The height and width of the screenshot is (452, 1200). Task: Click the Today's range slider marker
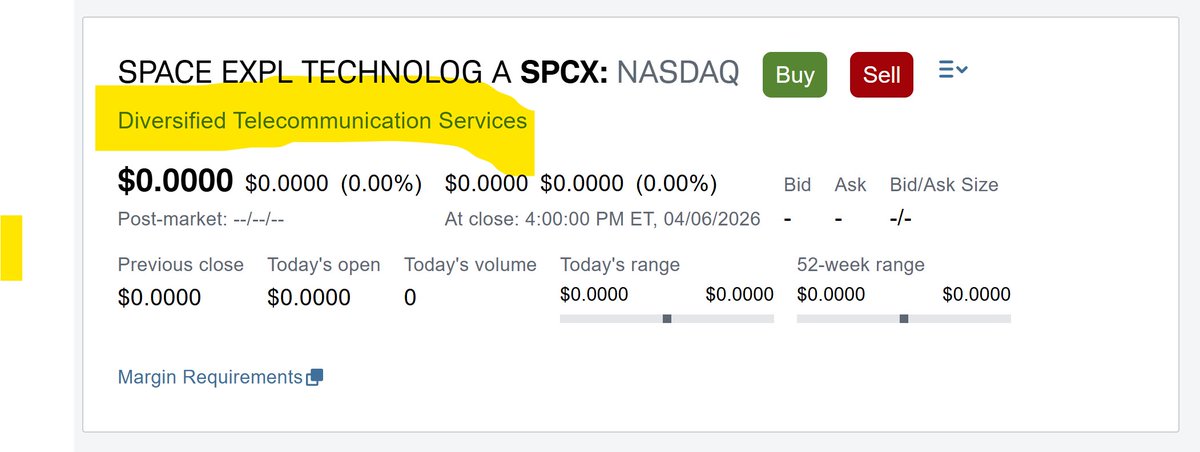coord(667,318)
